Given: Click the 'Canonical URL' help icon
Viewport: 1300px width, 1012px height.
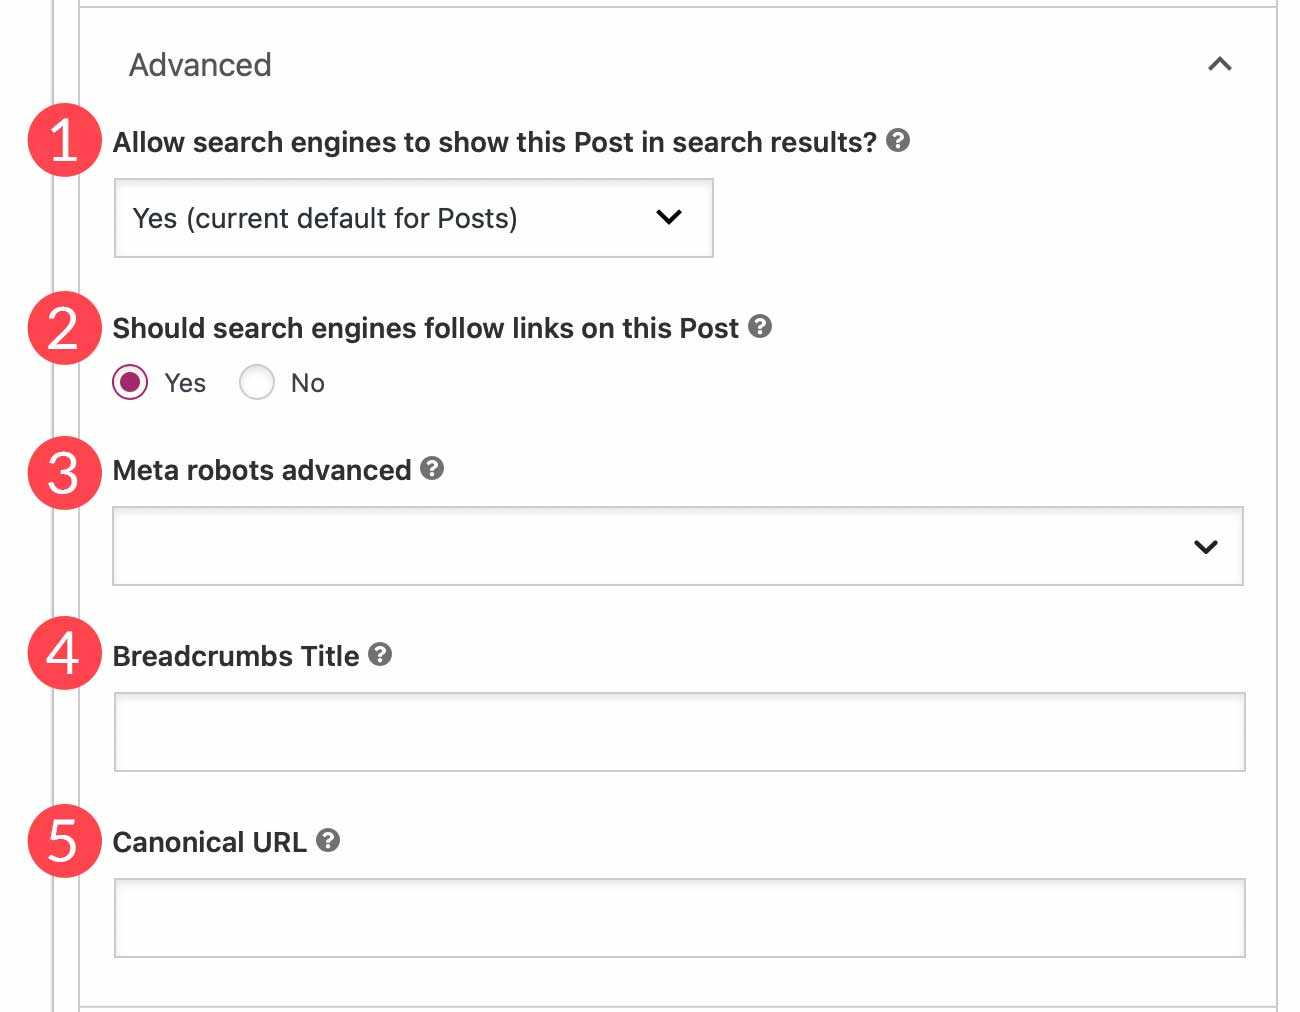Looking at the screenshot, I should point(329,841).
